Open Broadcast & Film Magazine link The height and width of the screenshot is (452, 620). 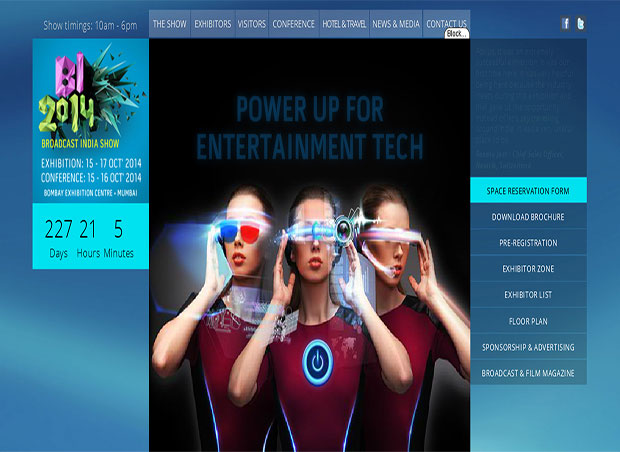pyautogui.click(x=528, y=373)
